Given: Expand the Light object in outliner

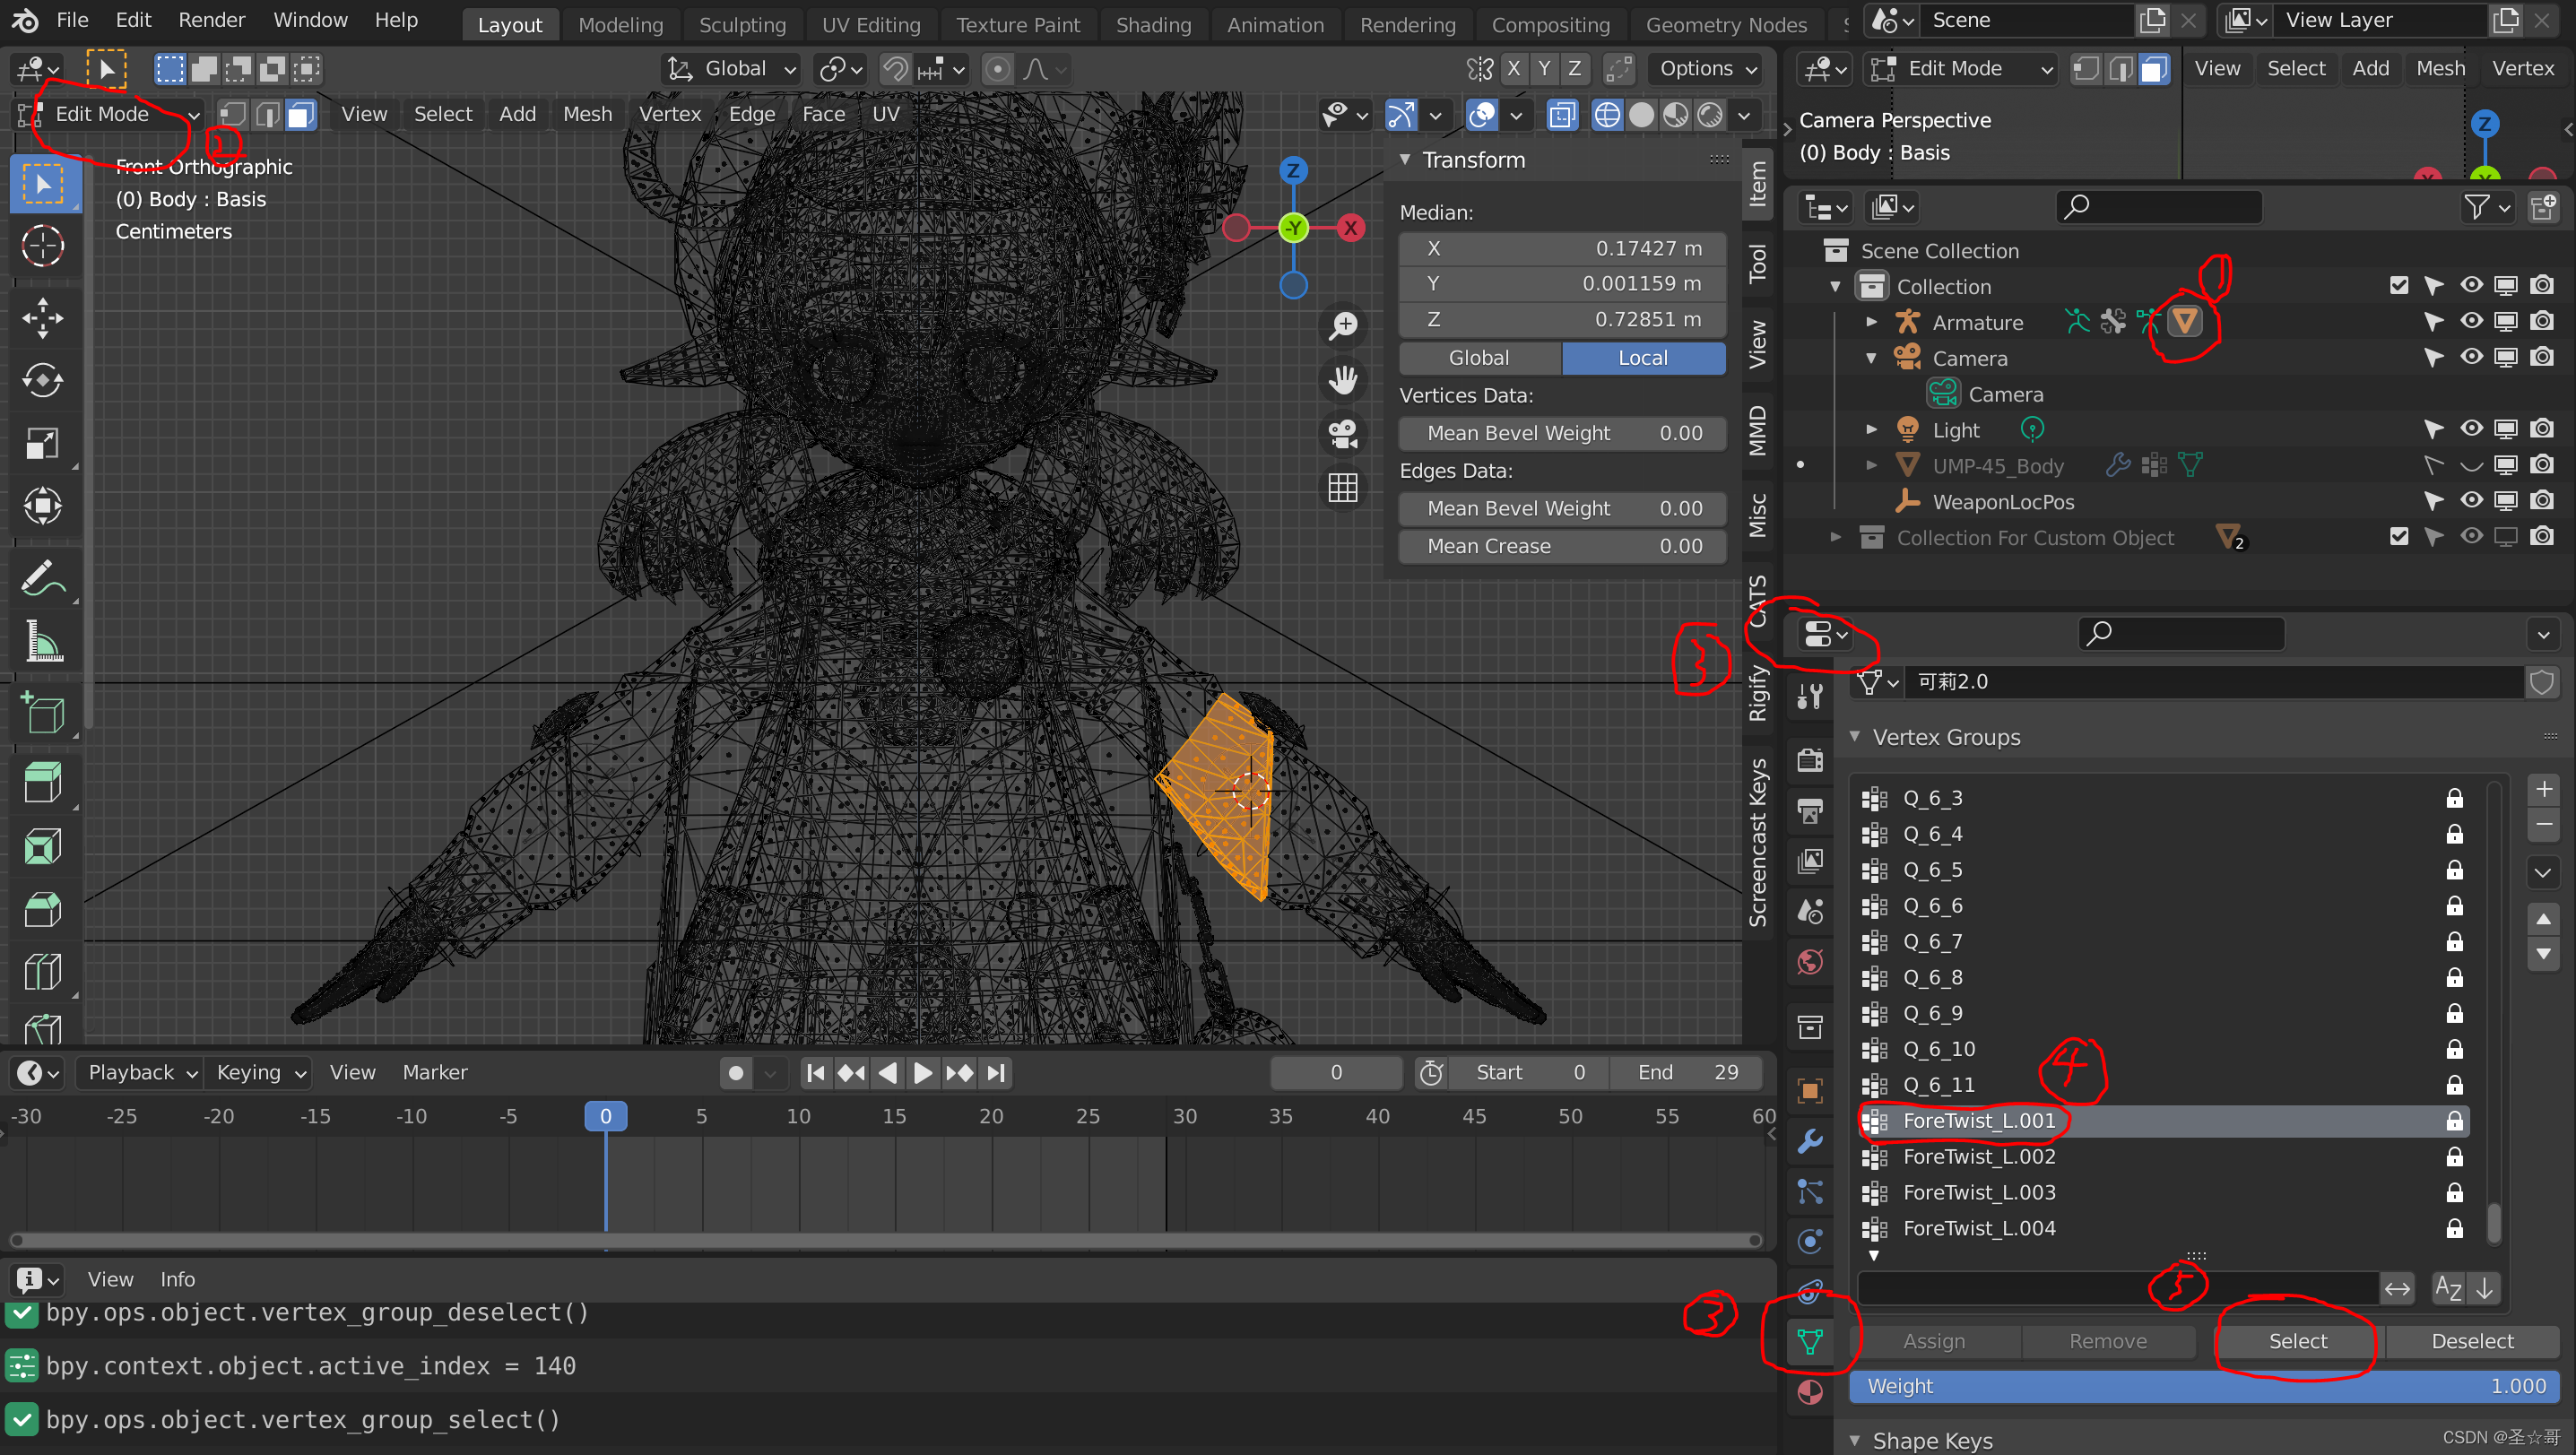Looking at the screenshot, I should pos(1871,430).
